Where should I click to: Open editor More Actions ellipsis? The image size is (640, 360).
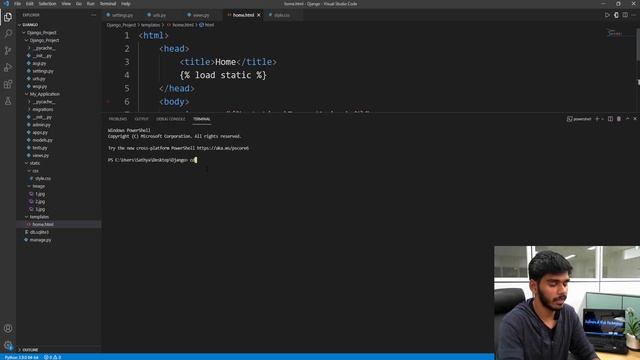(634, 15)
